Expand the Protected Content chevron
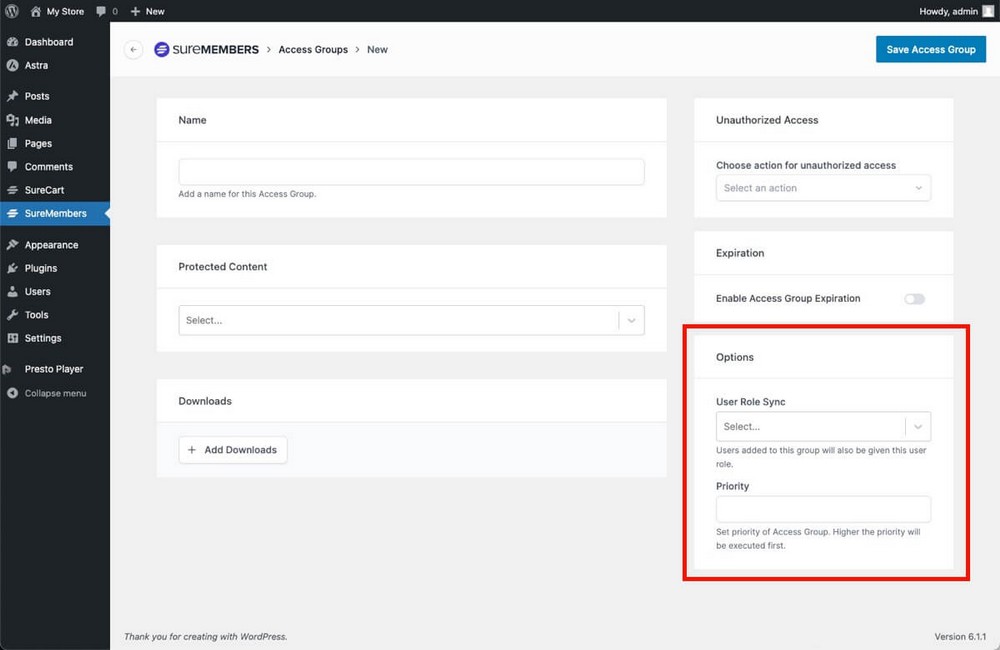The image size is (1000, 650). click(631, 320)
